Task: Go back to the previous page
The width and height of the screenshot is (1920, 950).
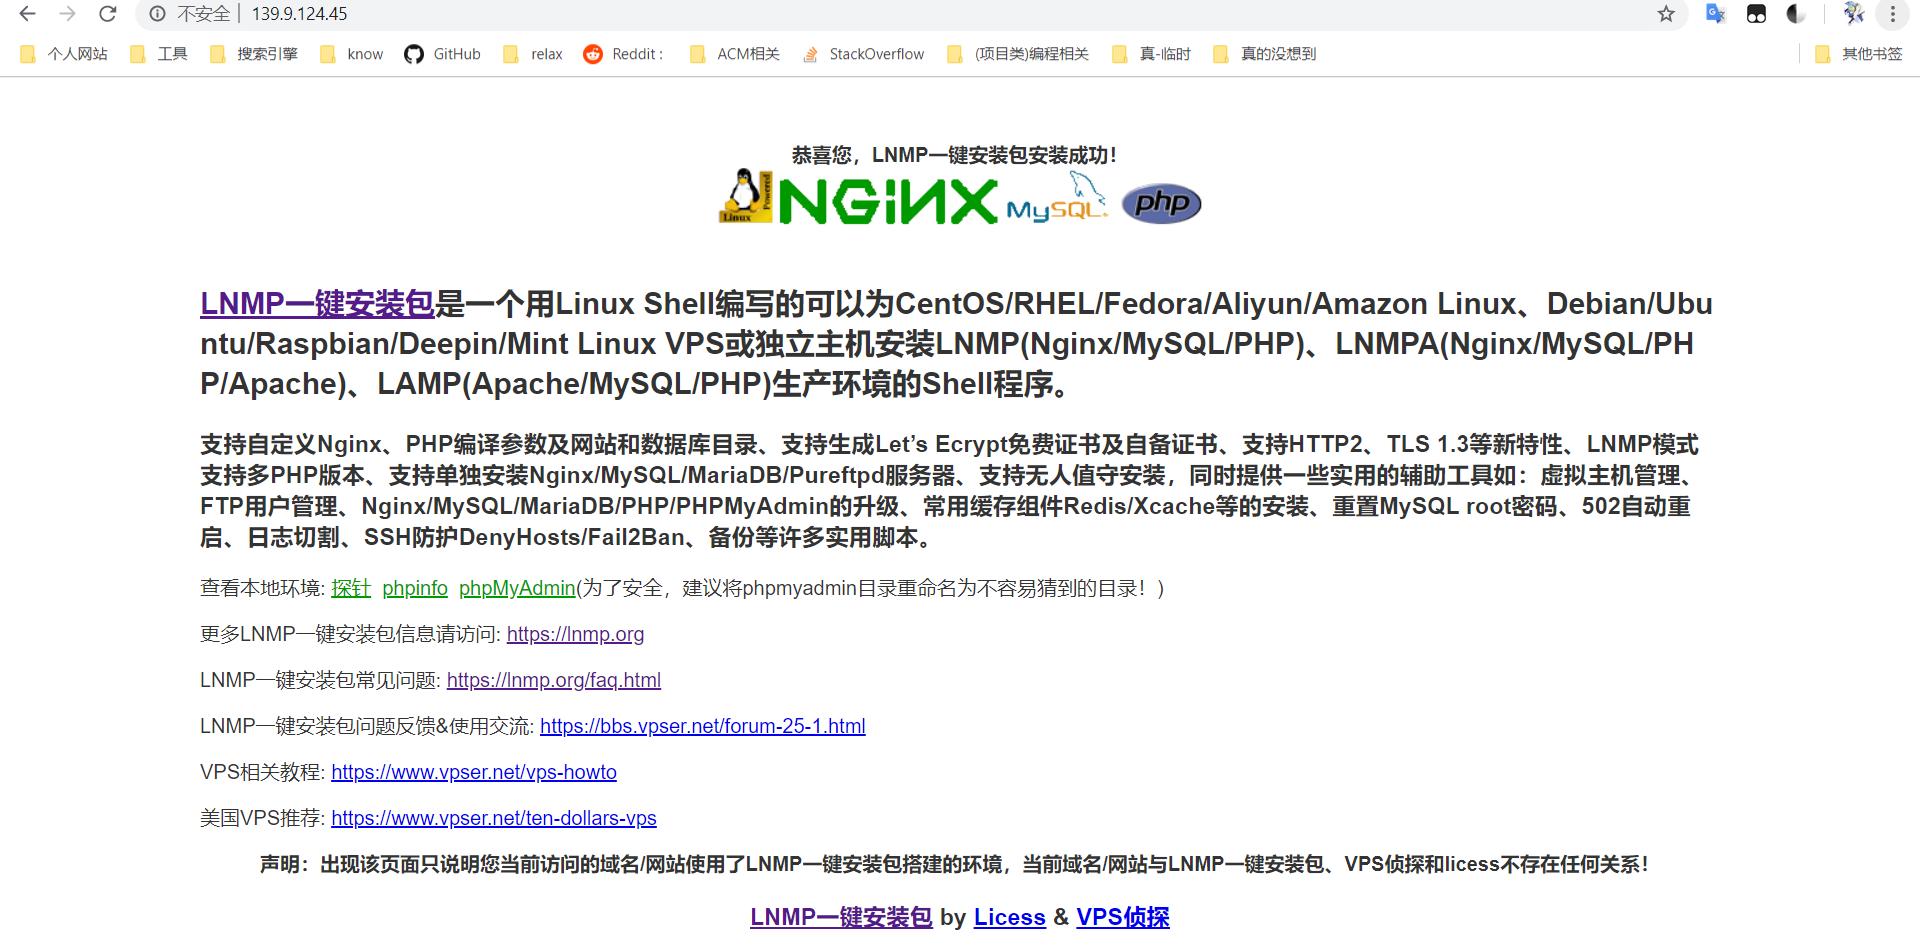Action: click(27, 14)
